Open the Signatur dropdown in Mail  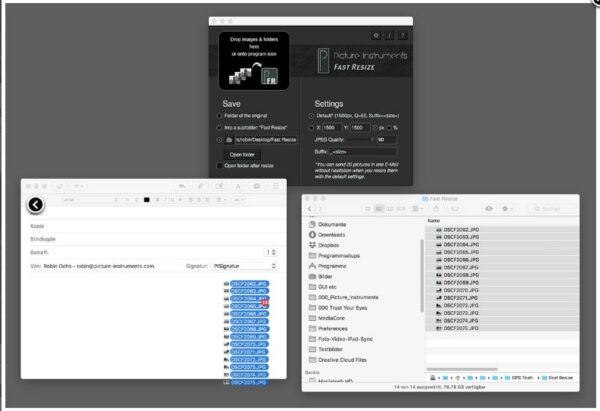(x=244, y=266)
